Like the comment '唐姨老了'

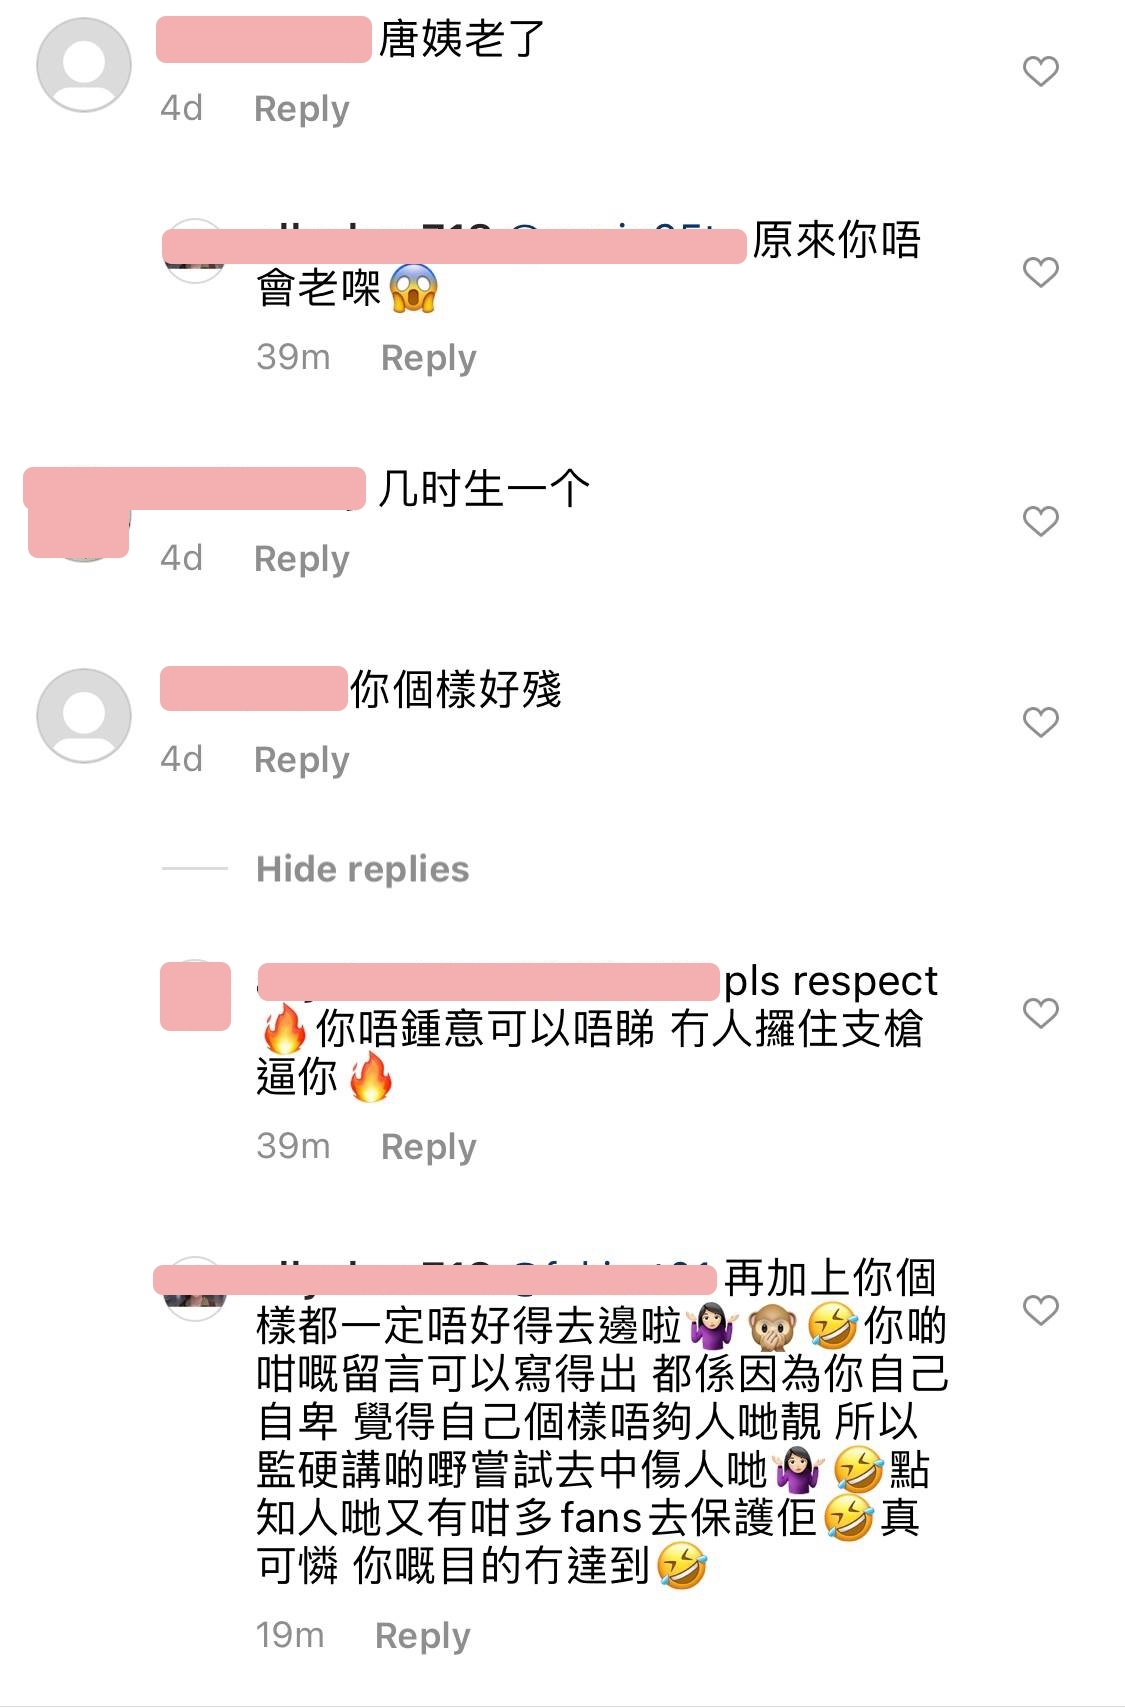click(1040, 71)
